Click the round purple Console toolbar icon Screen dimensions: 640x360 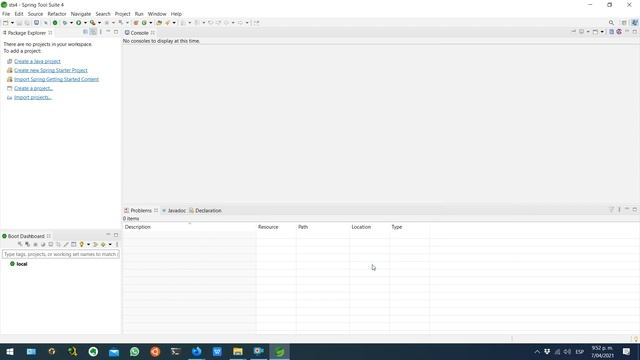pos(619,32)
